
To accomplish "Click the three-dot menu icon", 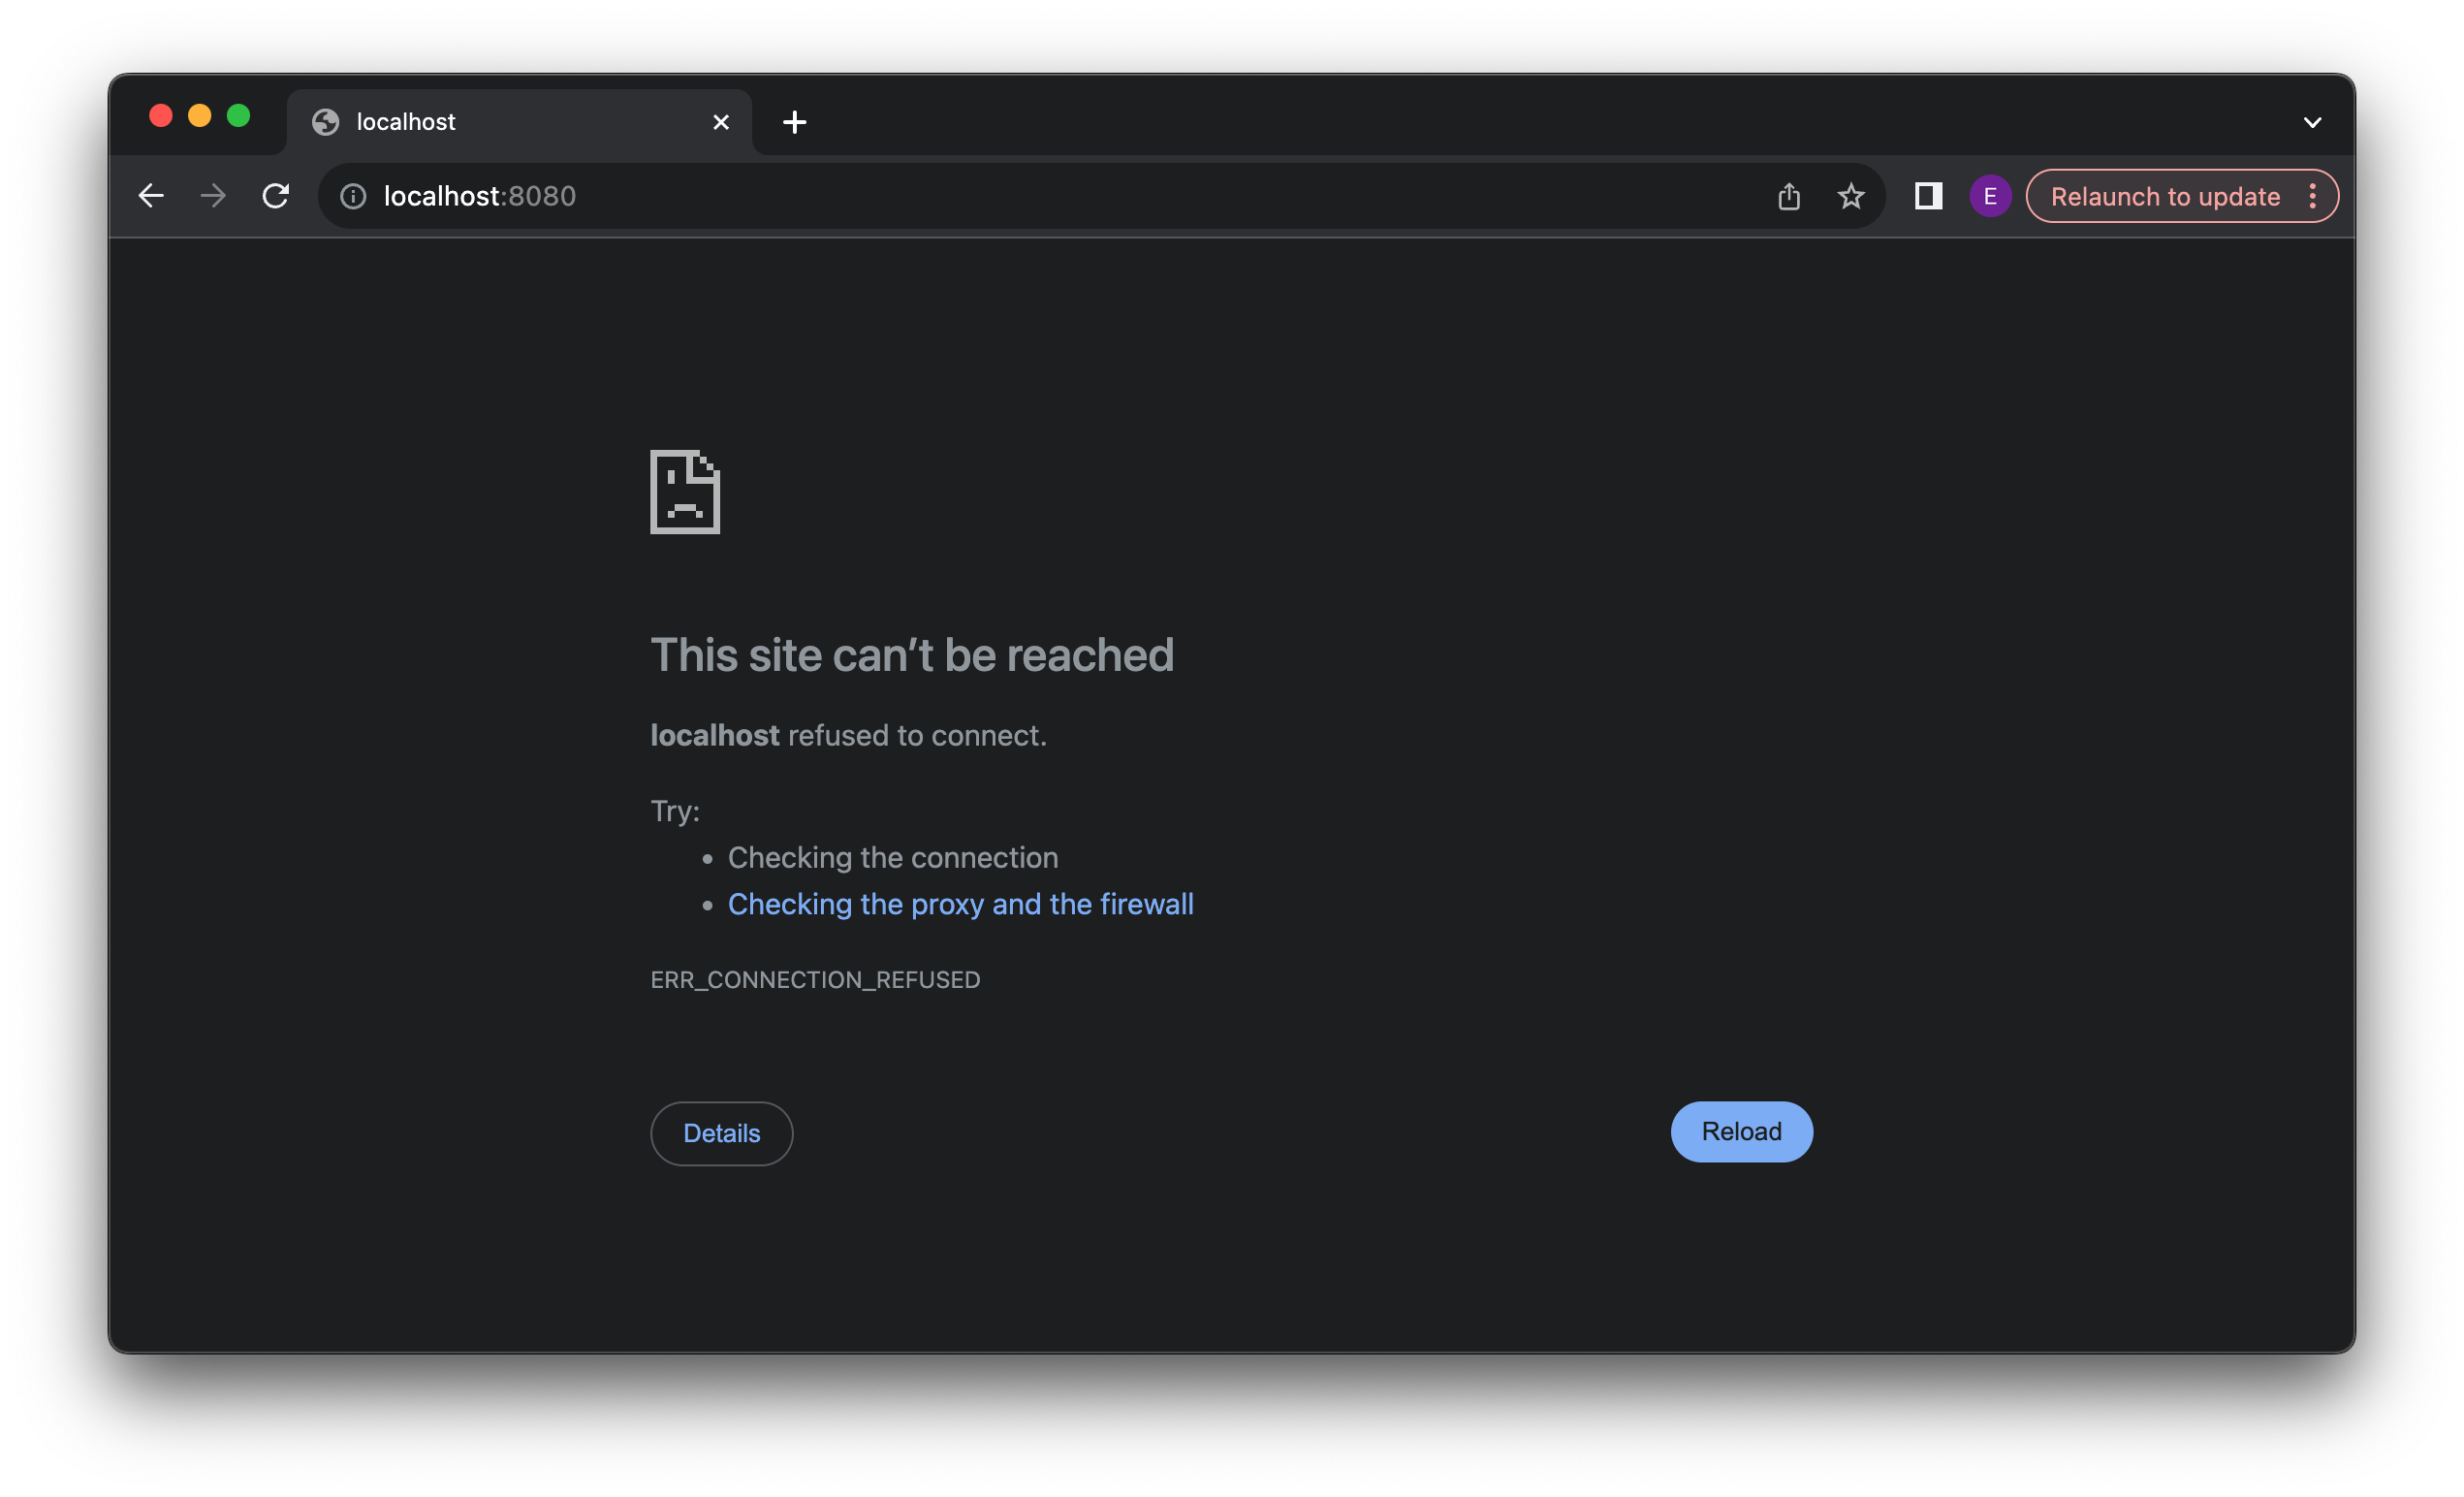I will tap(2313, 196).
